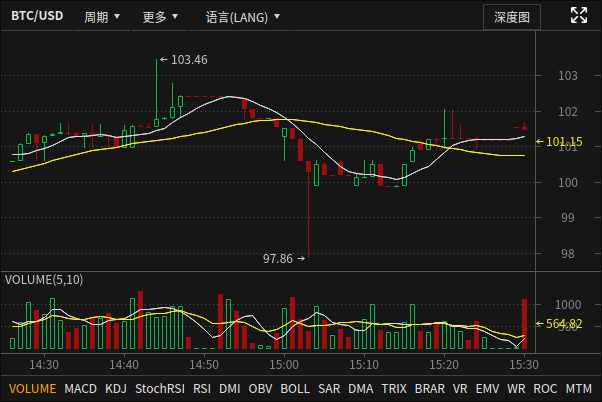This screenshot has width=602, height=402.
Task: Open the 语言(LANG) language dropdown
Action: [243, 17]
